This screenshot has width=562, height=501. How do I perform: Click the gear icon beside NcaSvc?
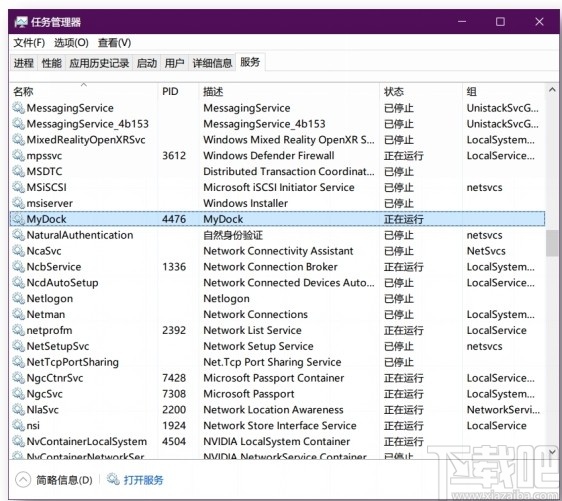18,251
